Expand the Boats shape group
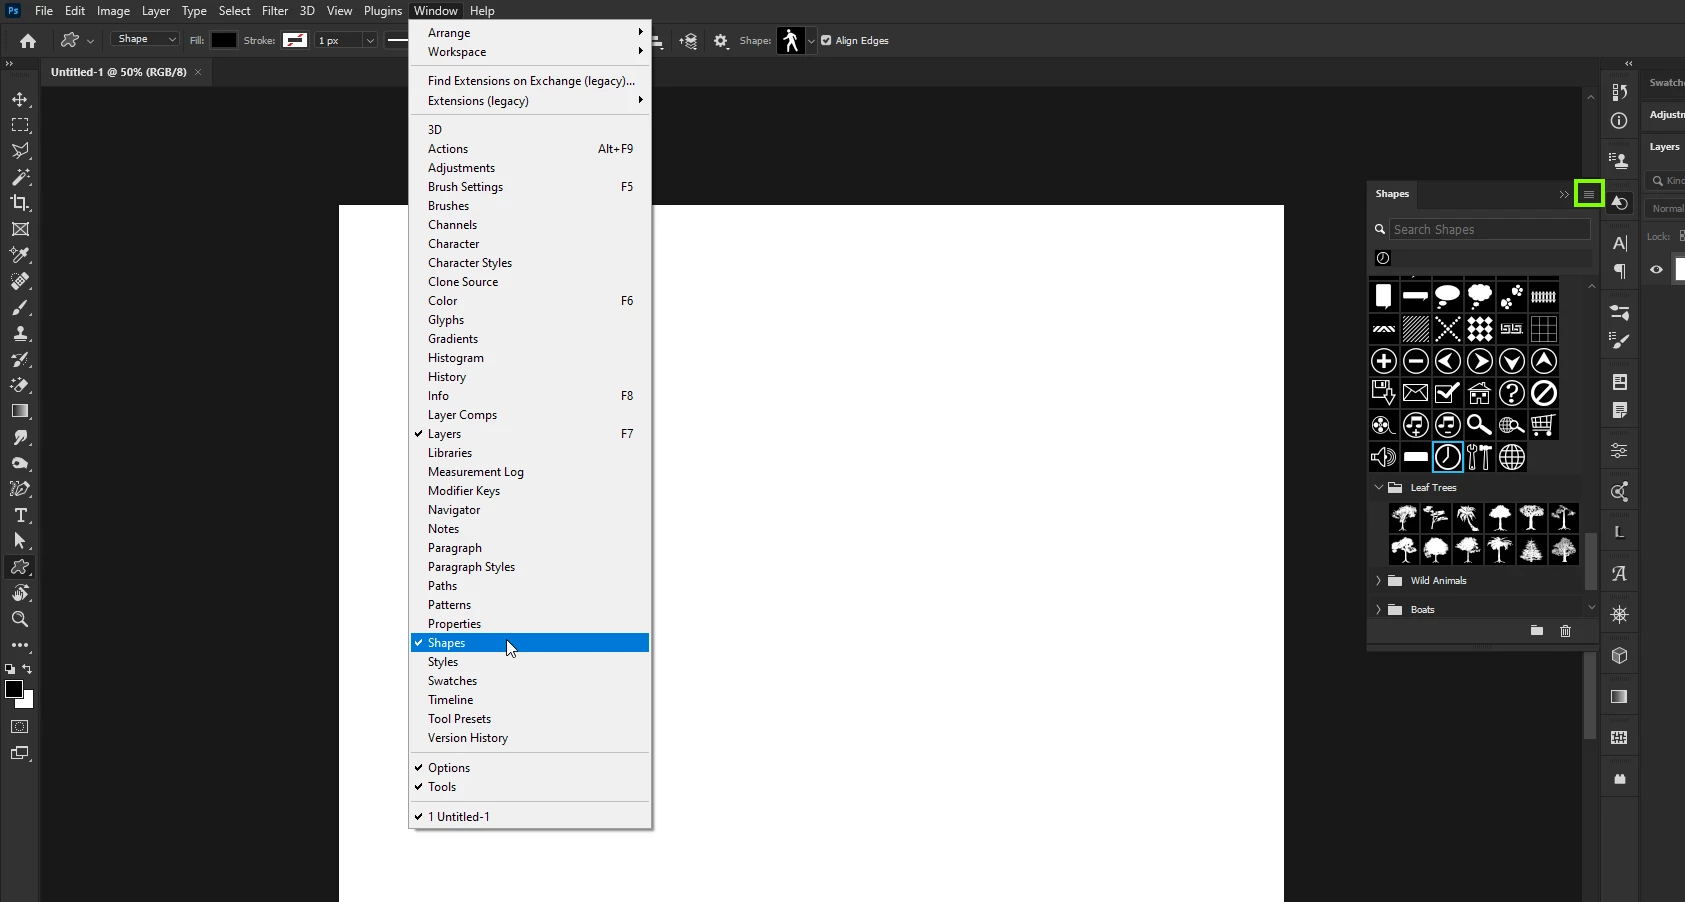The image size is (1685, 902). [1379, 610]
